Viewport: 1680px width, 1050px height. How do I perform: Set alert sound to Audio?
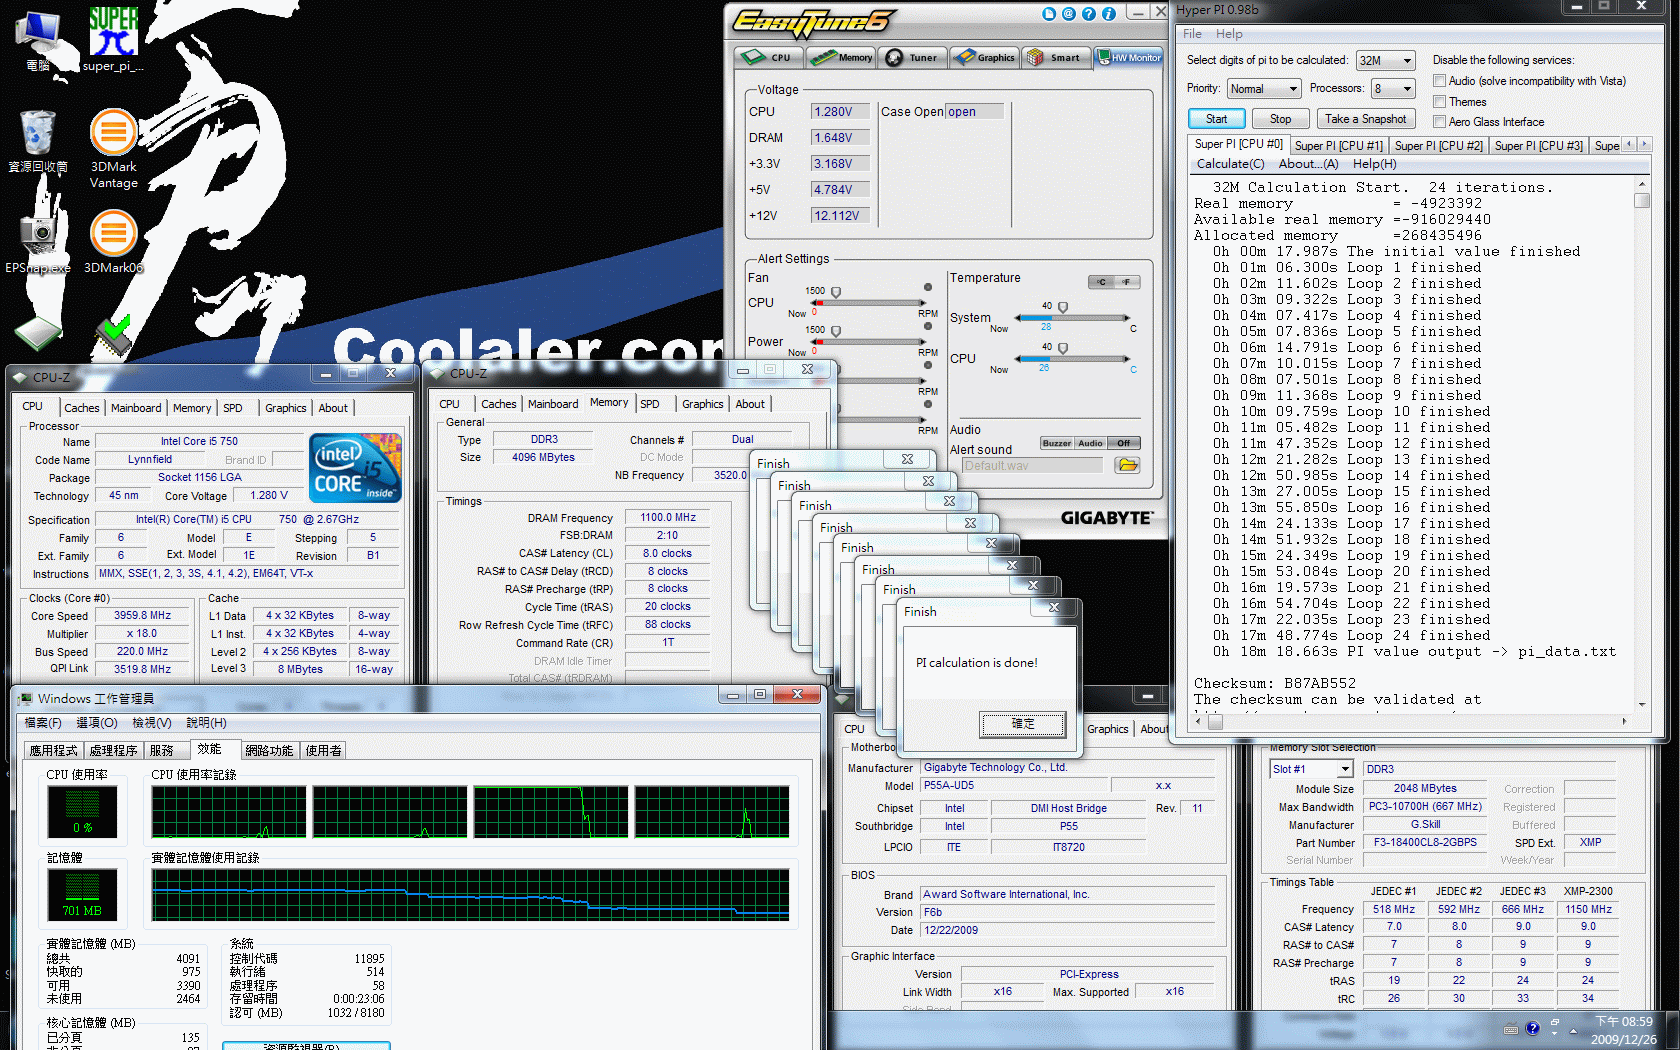click(x=1090, y=443)
